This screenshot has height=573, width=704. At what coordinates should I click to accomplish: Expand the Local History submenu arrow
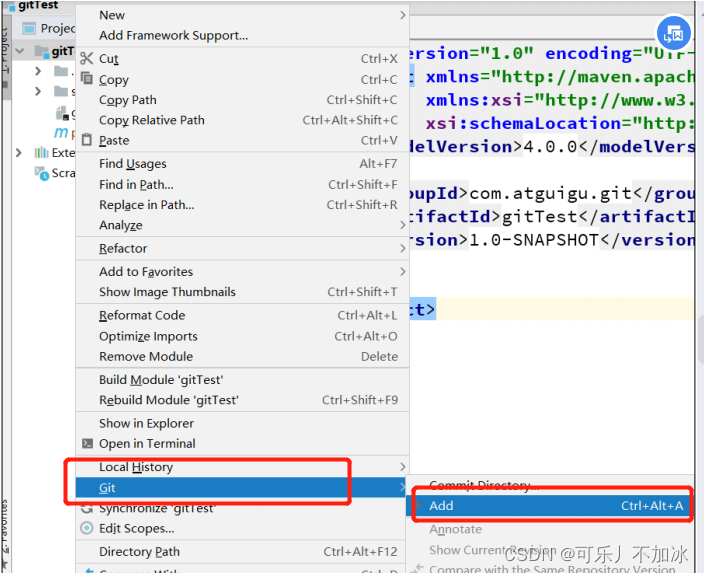[x=402, y=467]
